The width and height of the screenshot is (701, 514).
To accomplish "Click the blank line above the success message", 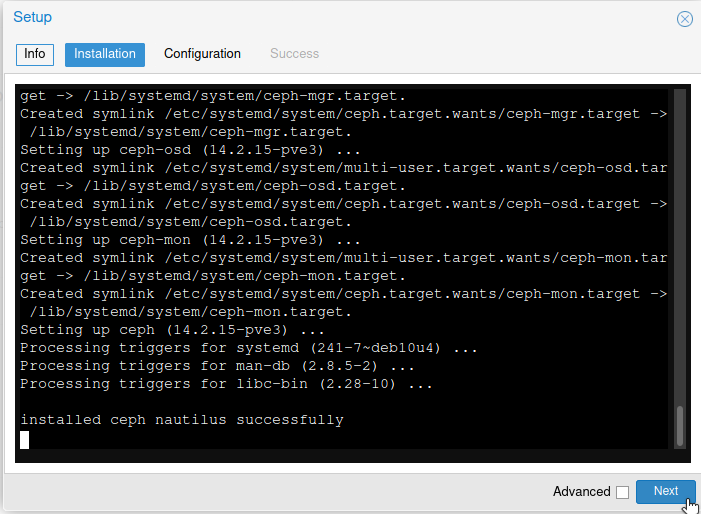I will pyautogui.click(x=344, y=402).
